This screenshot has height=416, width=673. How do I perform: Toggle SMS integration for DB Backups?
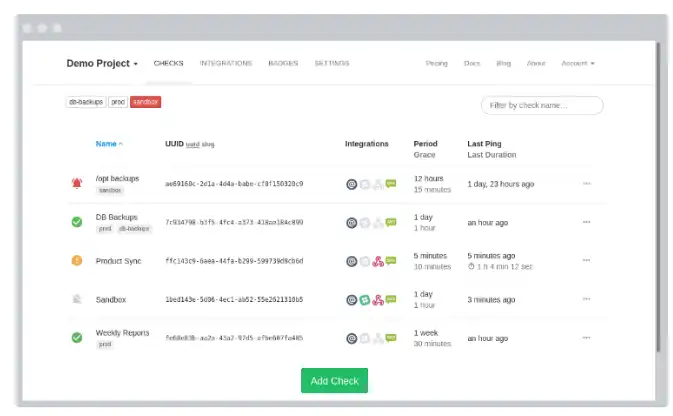click(x=391, y=222)
